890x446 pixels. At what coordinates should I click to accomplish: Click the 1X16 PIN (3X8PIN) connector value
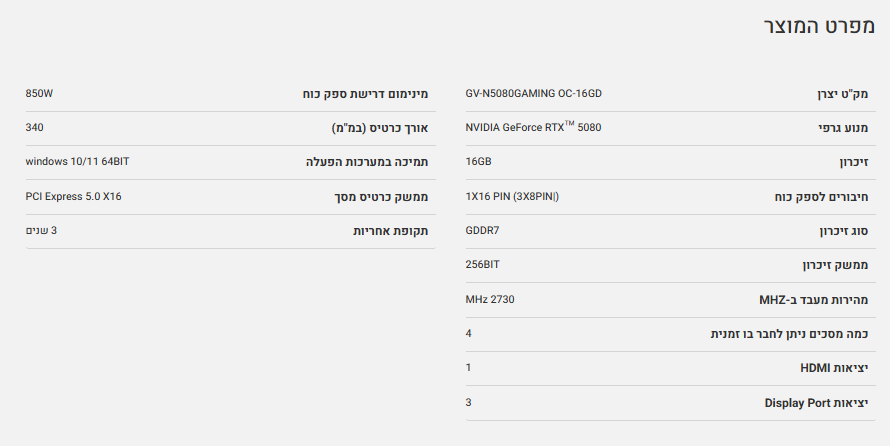512,196
